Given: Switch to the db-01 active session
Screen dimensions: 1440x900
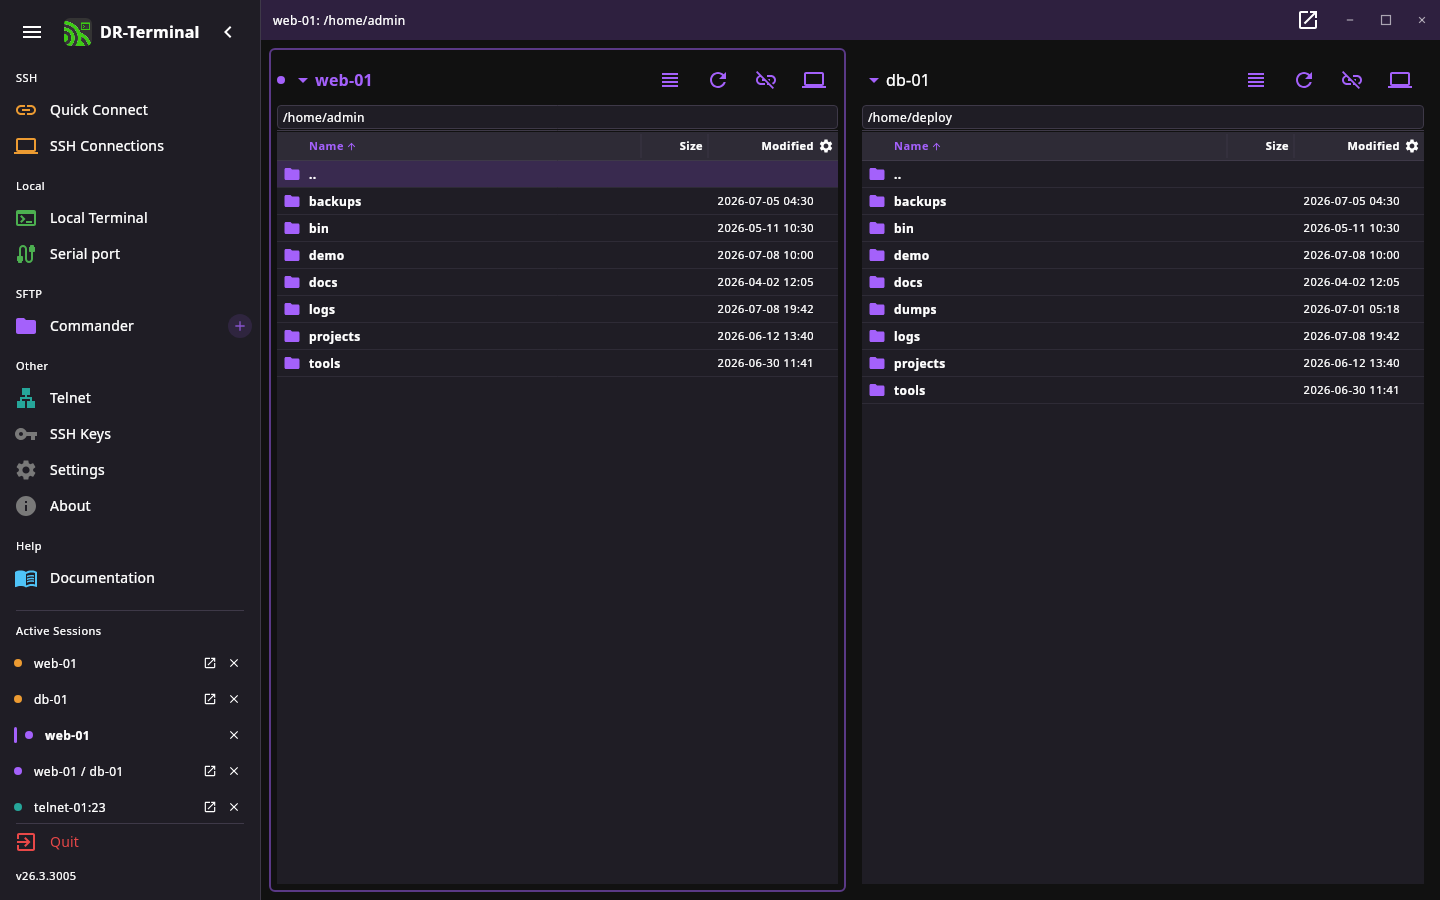Looking at the screenshot, I should coord(50,699).
